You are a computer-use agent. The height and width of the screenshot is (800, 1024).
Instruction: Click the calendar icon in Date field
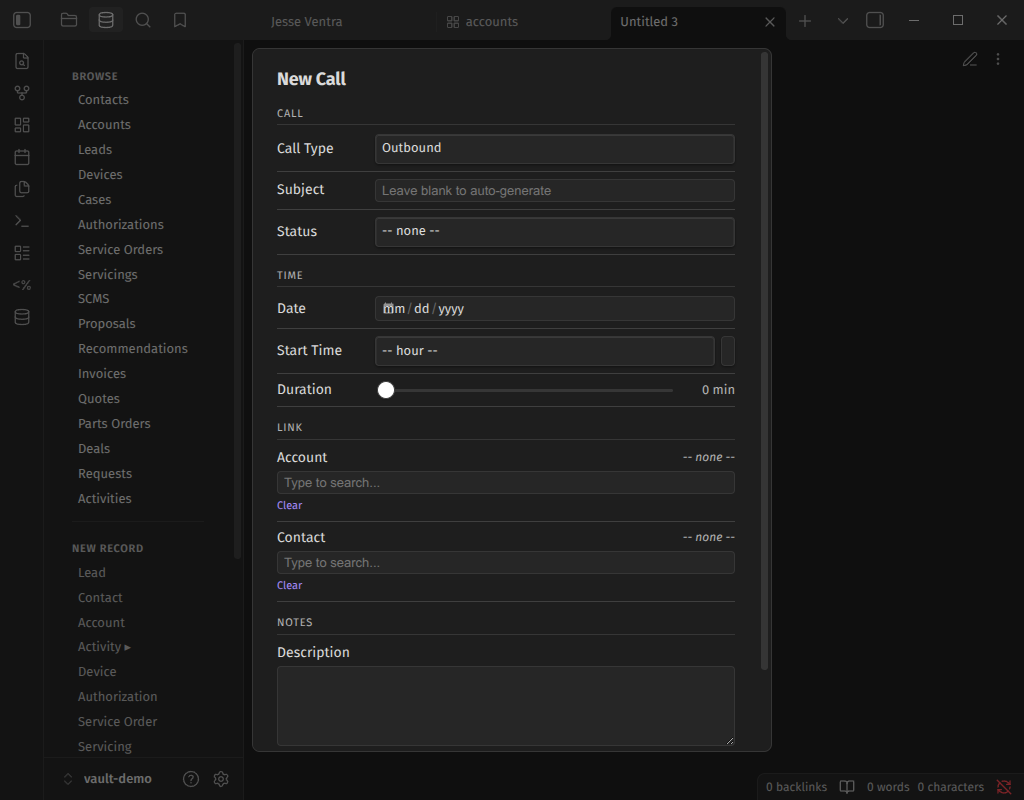click(x=388, y=308)
